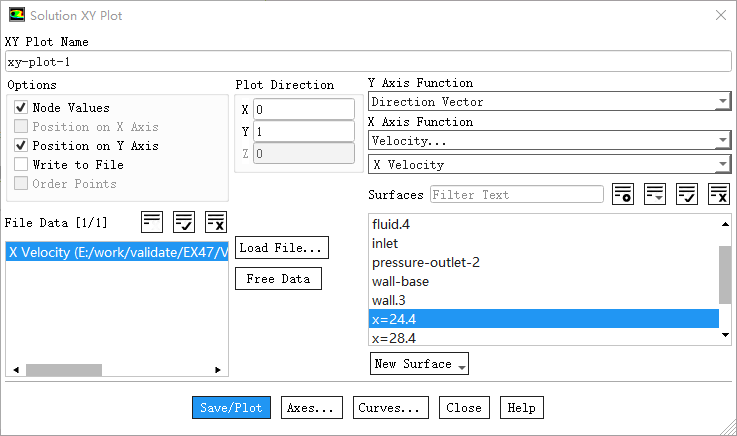Deselect all File Data entries icon
Image resolution: width=737 pixels, height=436 pixels.
click(216, 221)
